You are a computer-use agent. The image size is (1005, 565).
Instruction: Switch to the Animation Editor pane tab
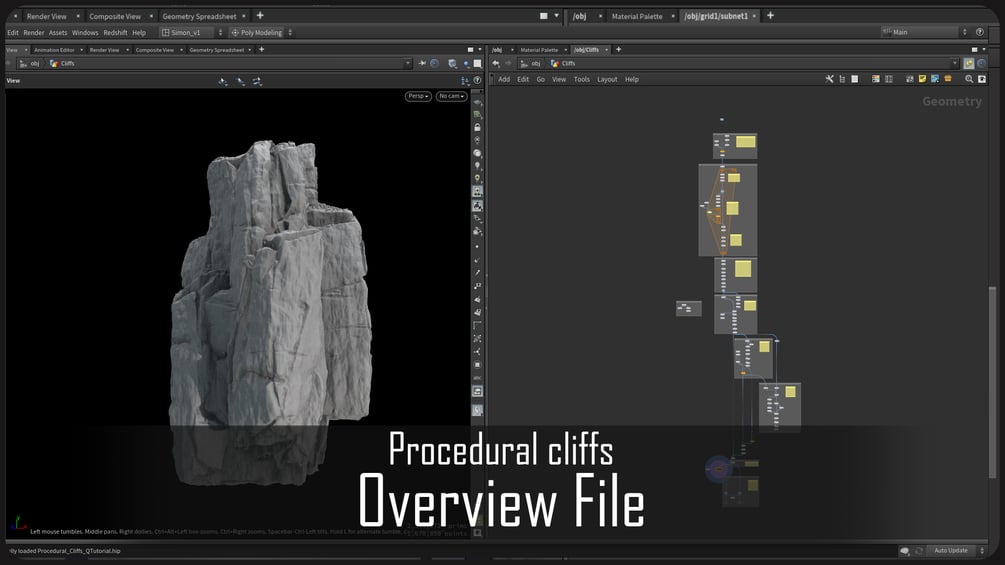pyautogui.click(x=54, y=49)
